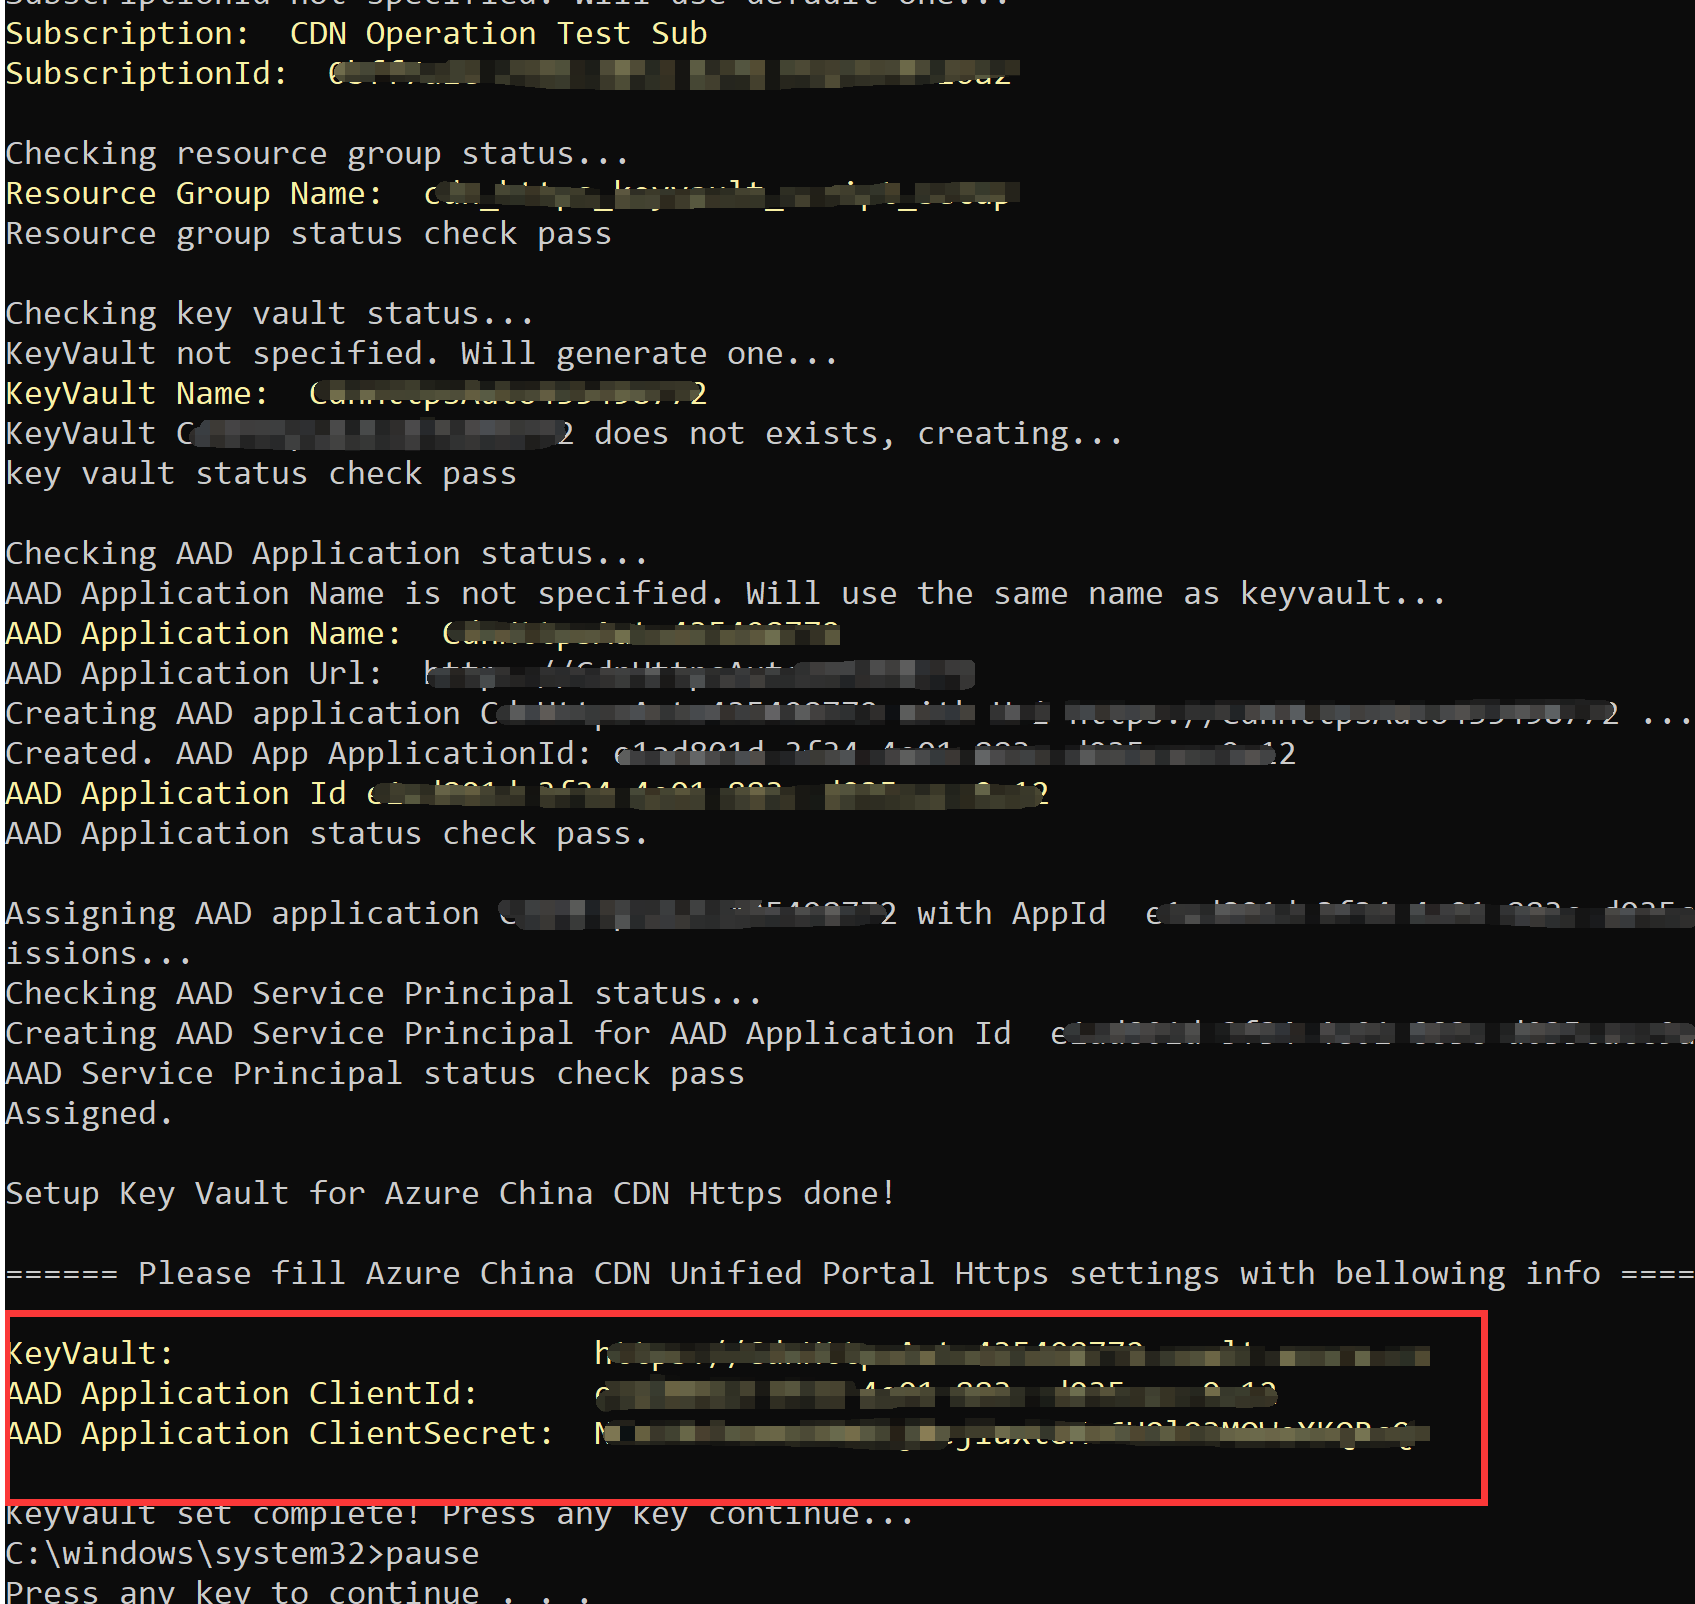Click 'AAD Service Principal status check pass' line
This screenshot has width=1695, height=1604.
[x=375, y=1074]
